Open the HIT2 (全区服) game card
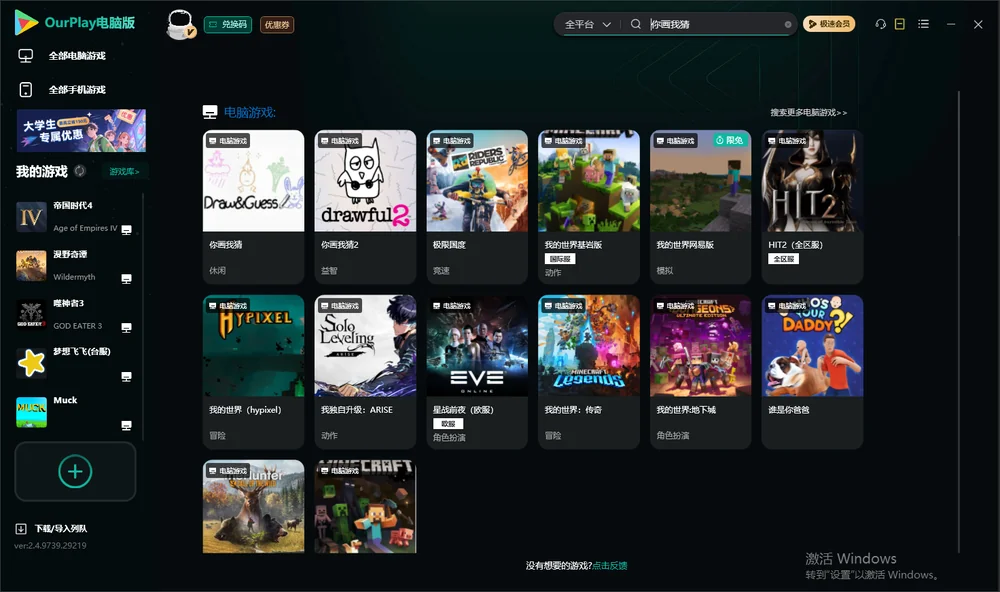The width and height of the screenshot is (1000, 592). point(812,207)
